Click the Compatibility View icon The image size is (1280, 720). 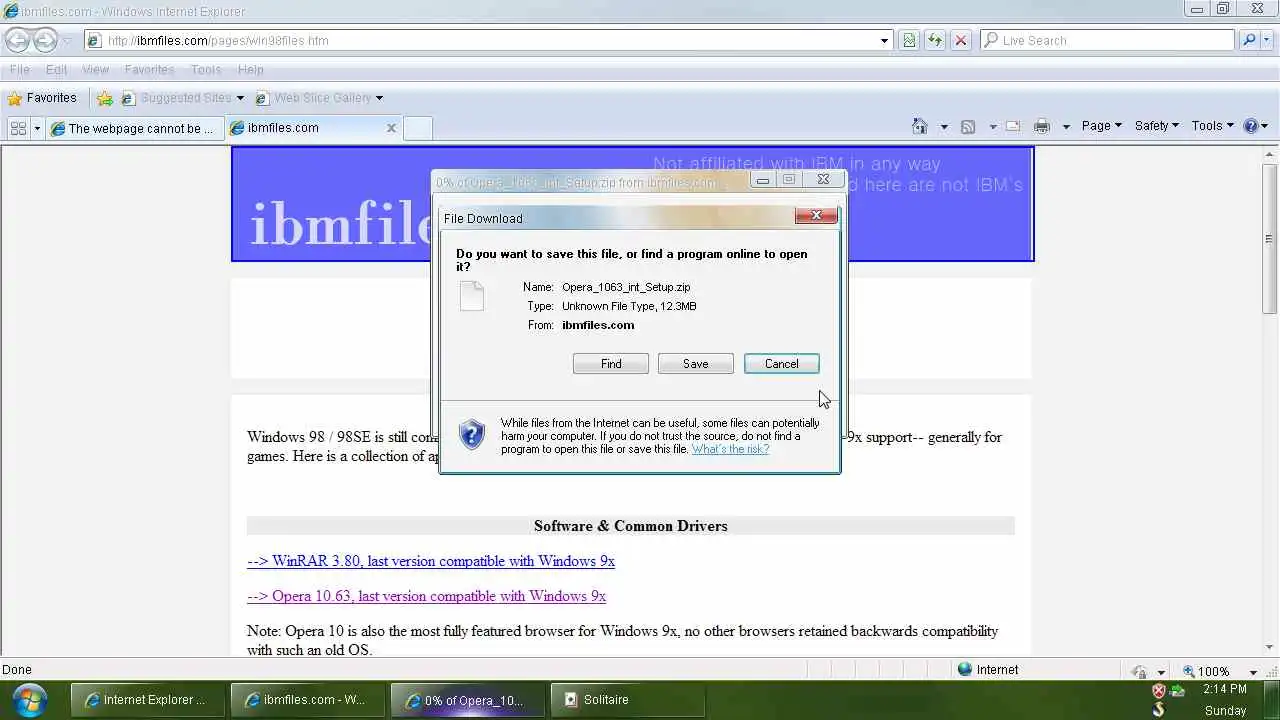(x=909, y=41)
